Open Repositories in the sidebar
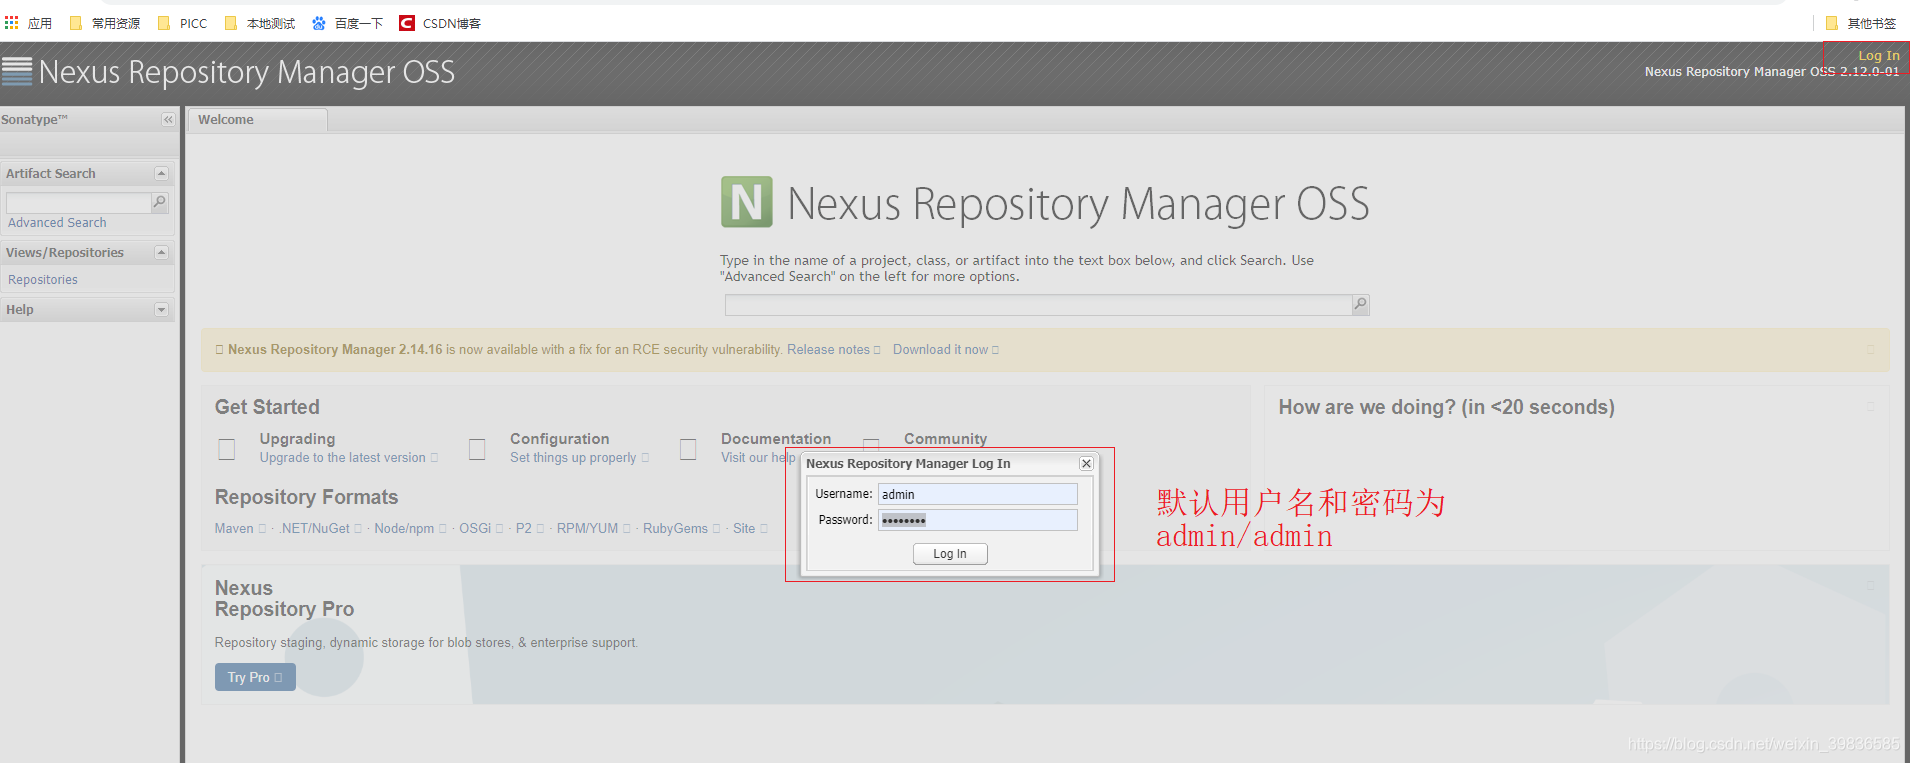The height and width of the screenshot is (763, 1910). (x=43, y=280)
